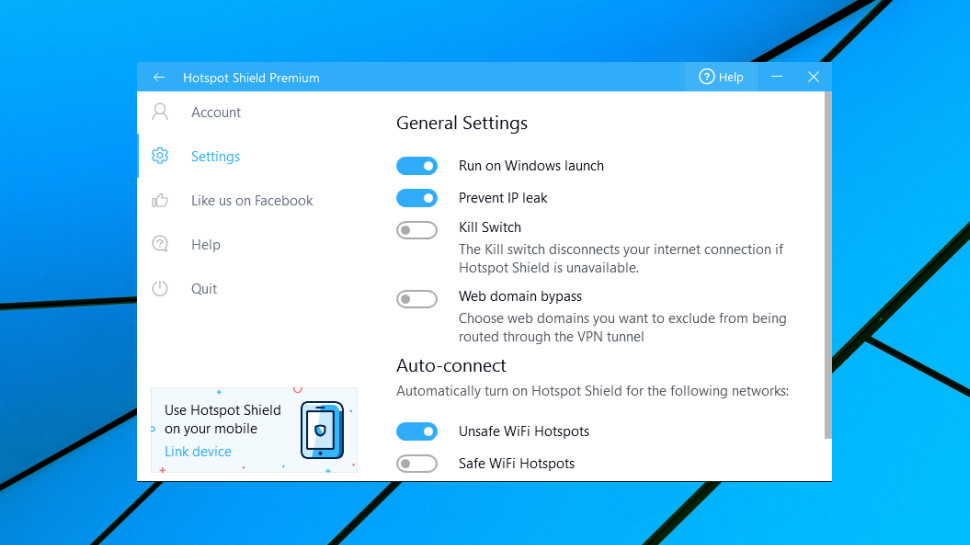
Task: Click the Auto-connect heading
Action: point(451,366)
